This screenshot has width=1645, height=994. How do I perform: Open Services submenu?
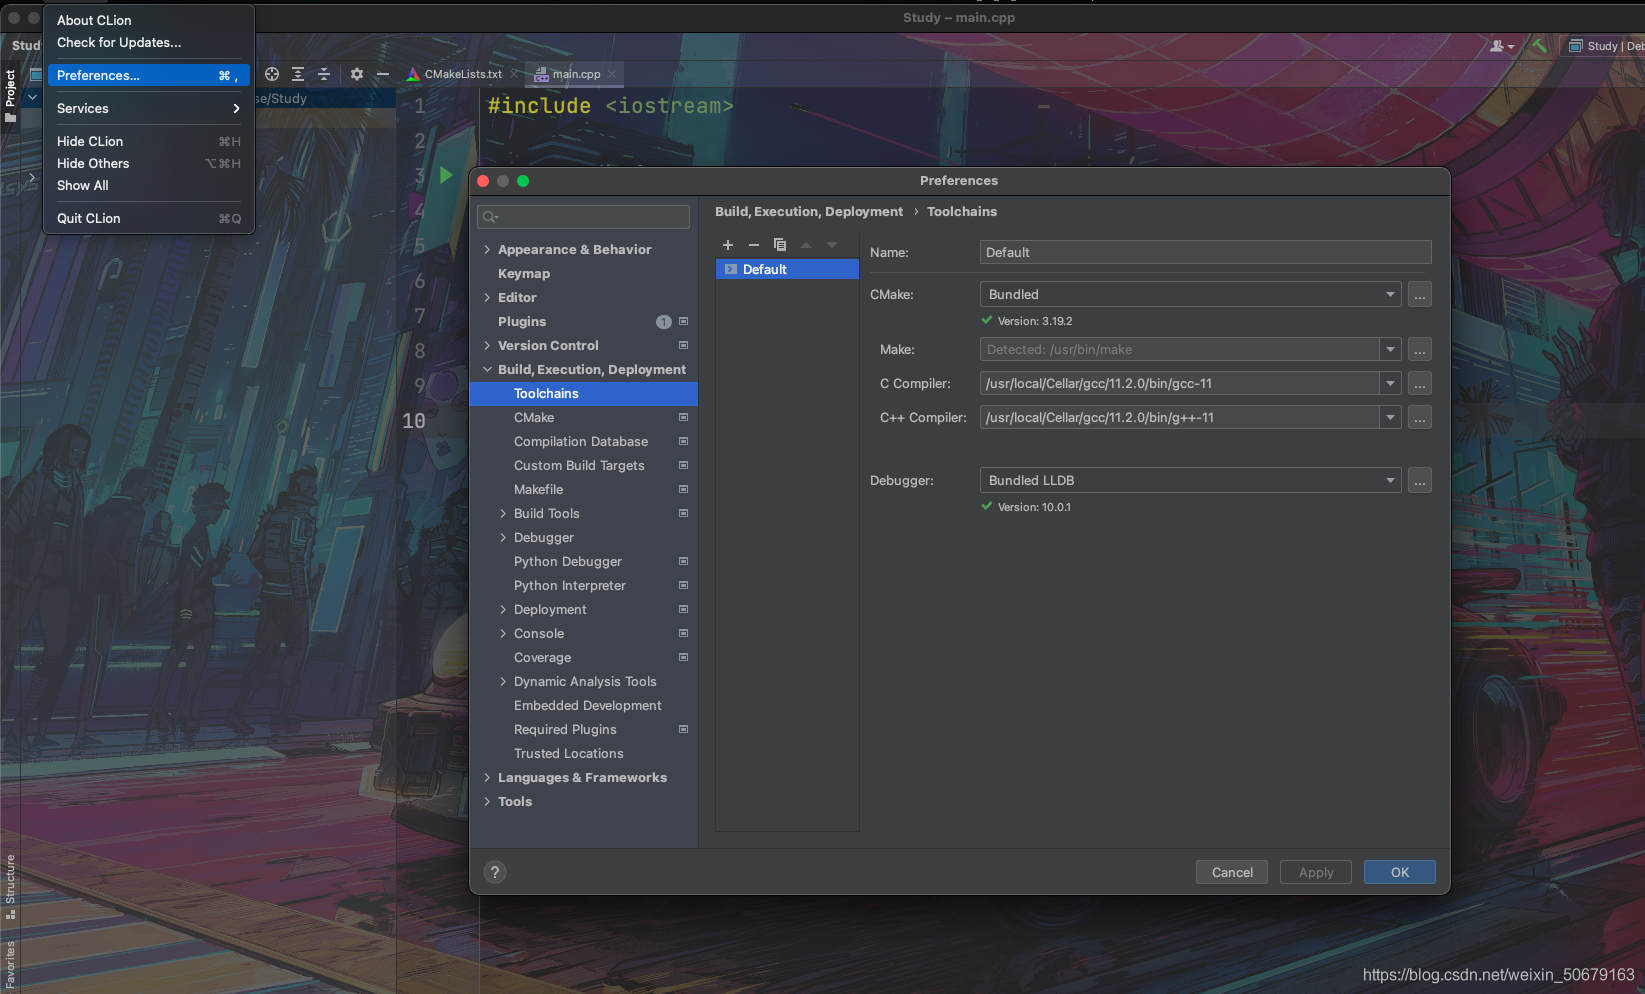click(148, 108)
